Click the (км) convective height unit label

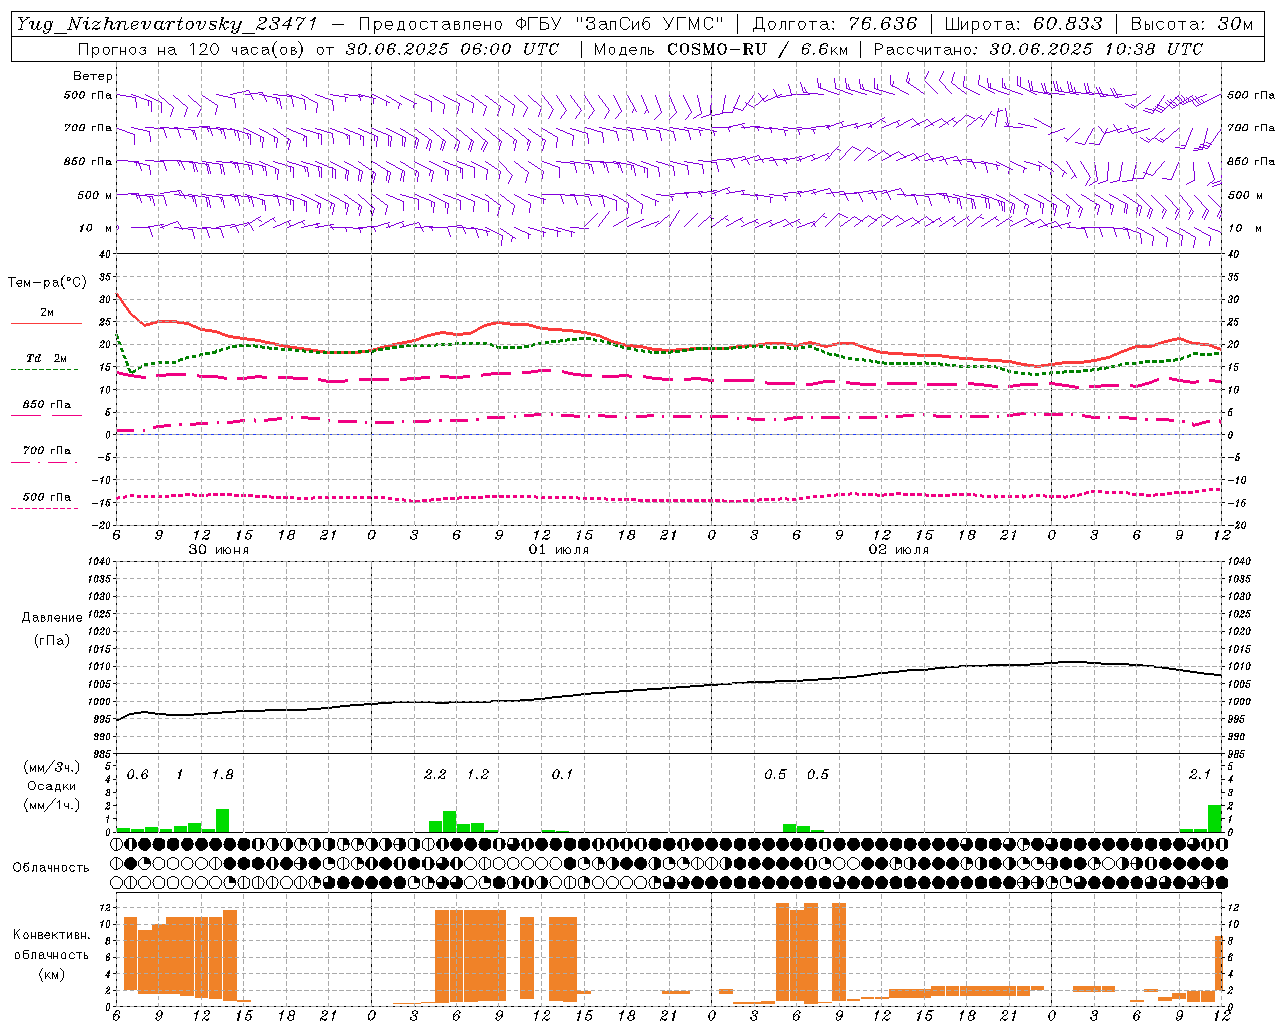tap(51, 974)
